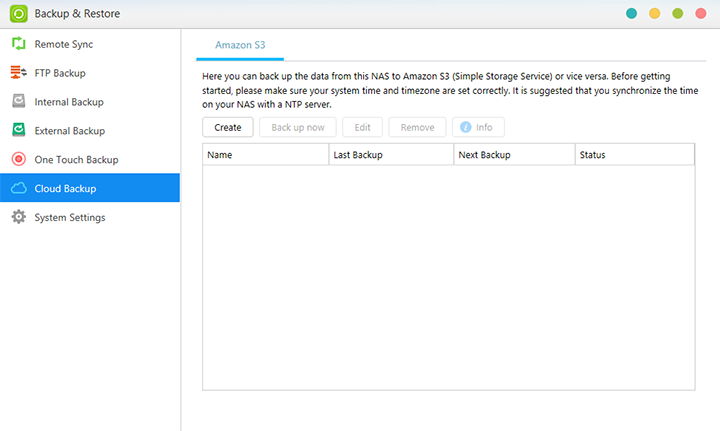
Task: Click the Last Backup column header
Action: pos(390,155)
